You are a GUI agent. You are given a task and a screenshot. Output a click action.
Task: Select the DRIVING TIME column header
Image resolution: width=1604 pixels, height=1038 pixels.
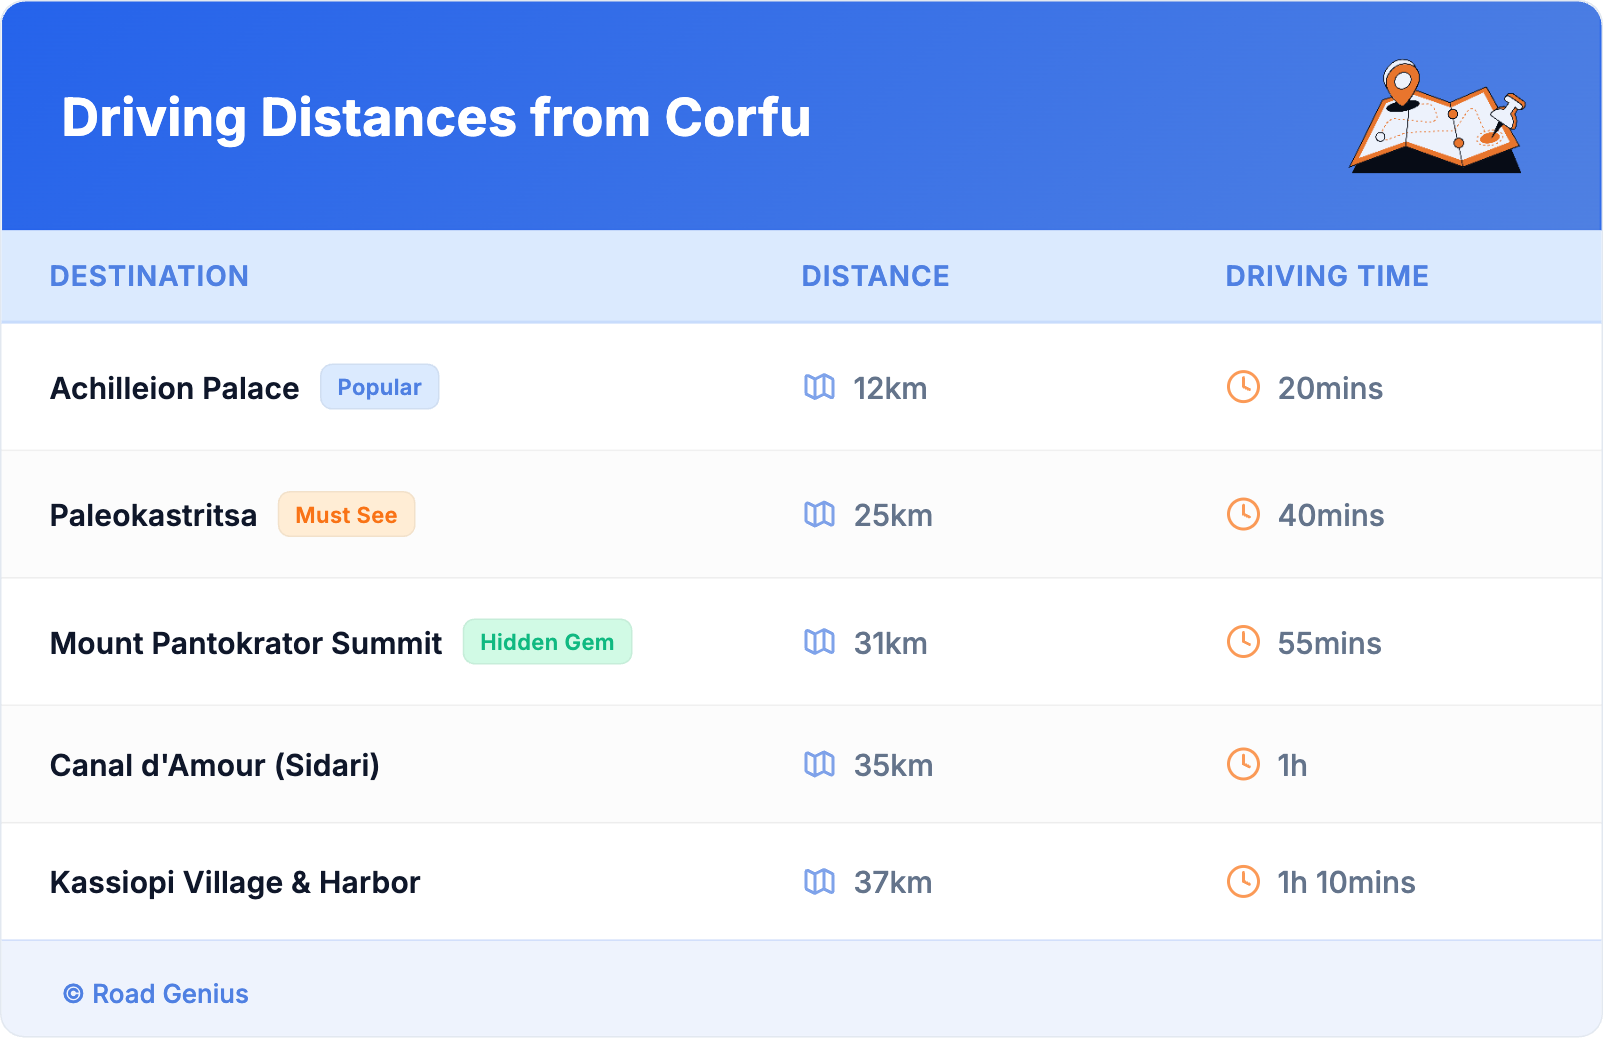(x=1327, y=276)
